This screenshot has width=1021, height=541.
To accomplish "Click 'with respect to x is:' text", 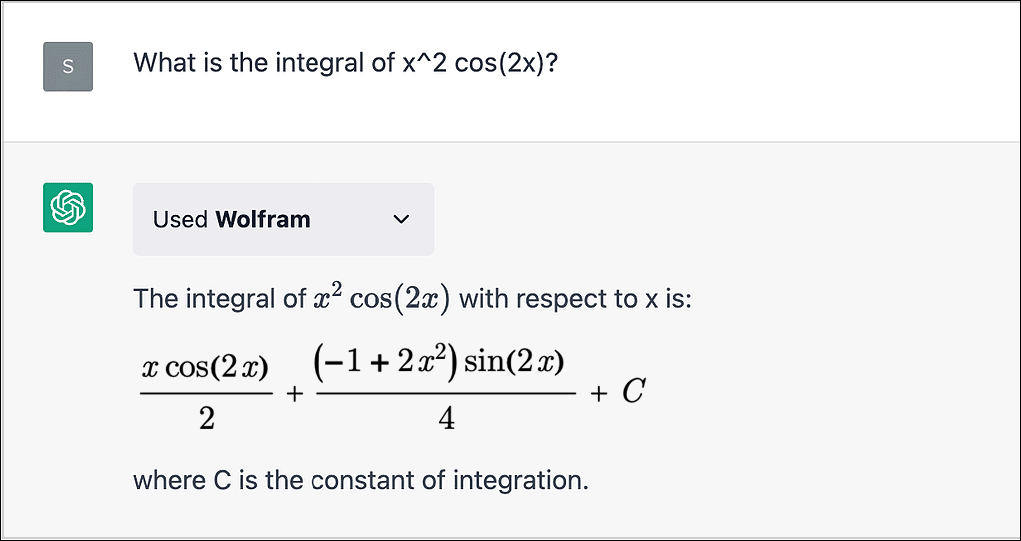I will (x=575, y=298).
